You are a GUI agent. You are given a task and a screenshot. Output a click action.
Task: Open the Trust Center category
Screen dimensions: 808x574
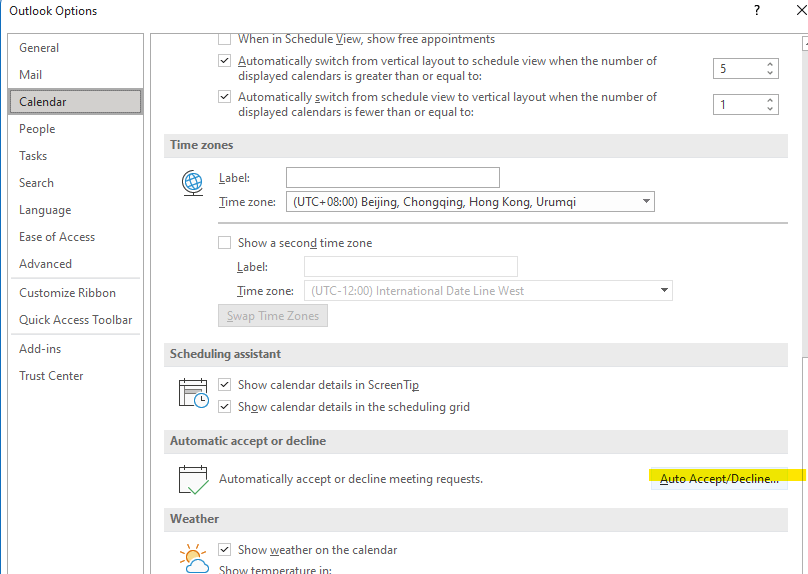[76, 376]
